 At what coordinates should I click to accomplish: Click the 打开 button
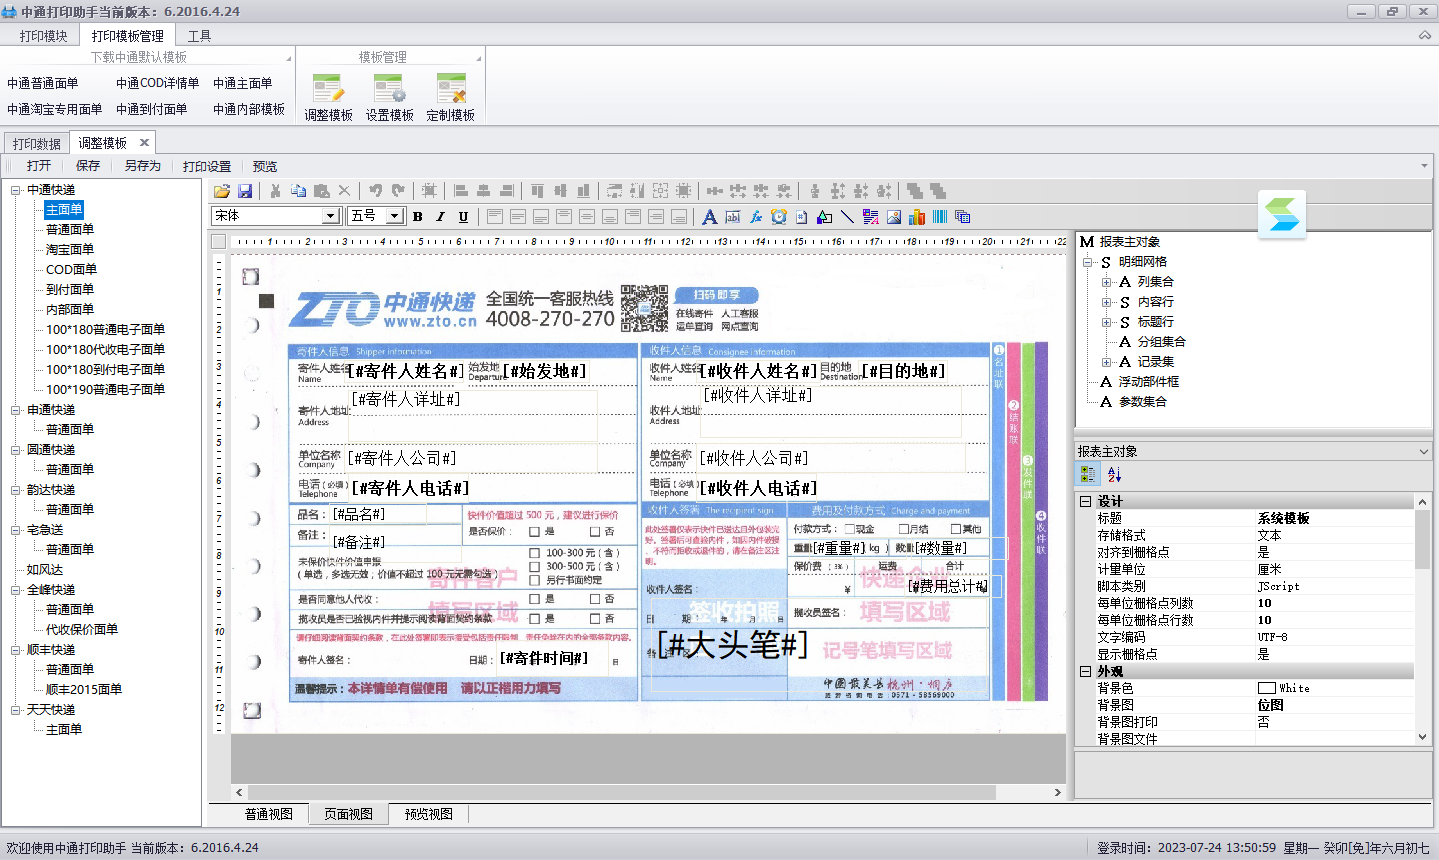pos(39,166)
